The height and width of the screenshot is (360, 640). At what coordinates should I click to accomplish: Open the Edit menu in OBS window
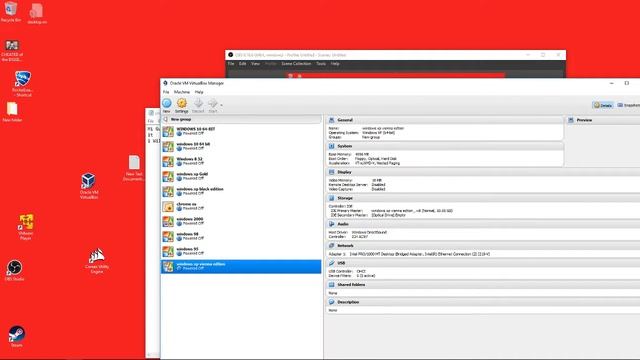coord(242,64)
